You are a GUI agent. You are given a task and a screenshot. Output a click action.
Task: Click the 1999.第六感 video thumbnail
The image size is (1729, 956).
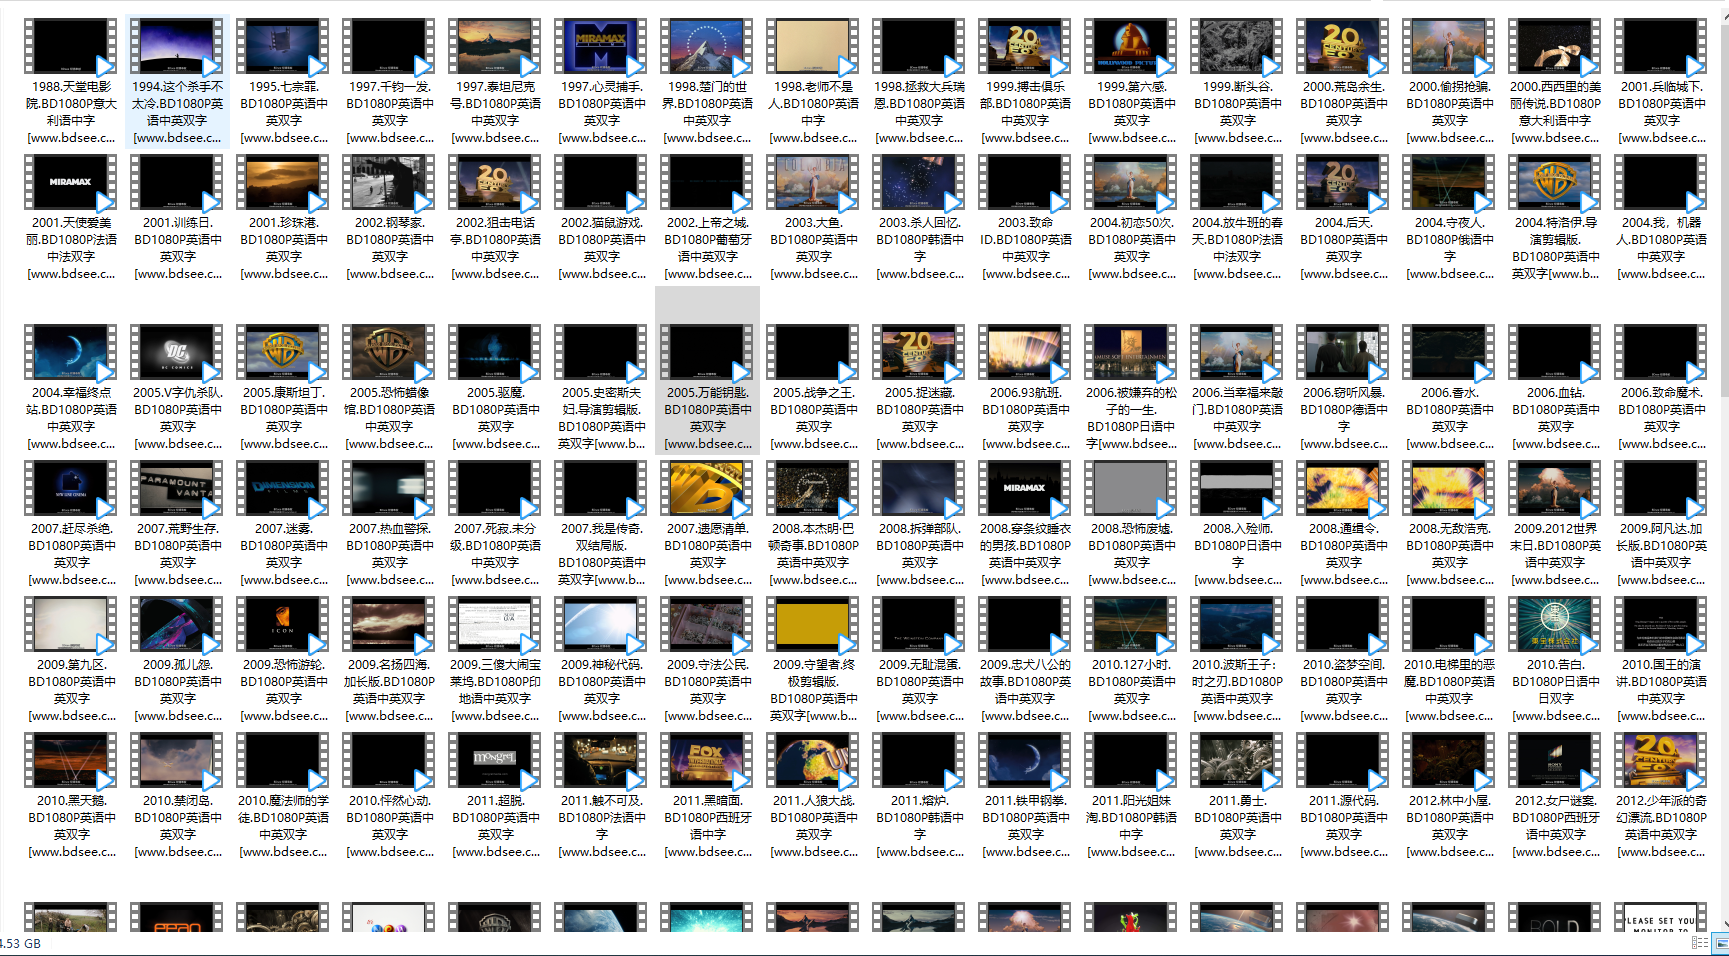1131,46
